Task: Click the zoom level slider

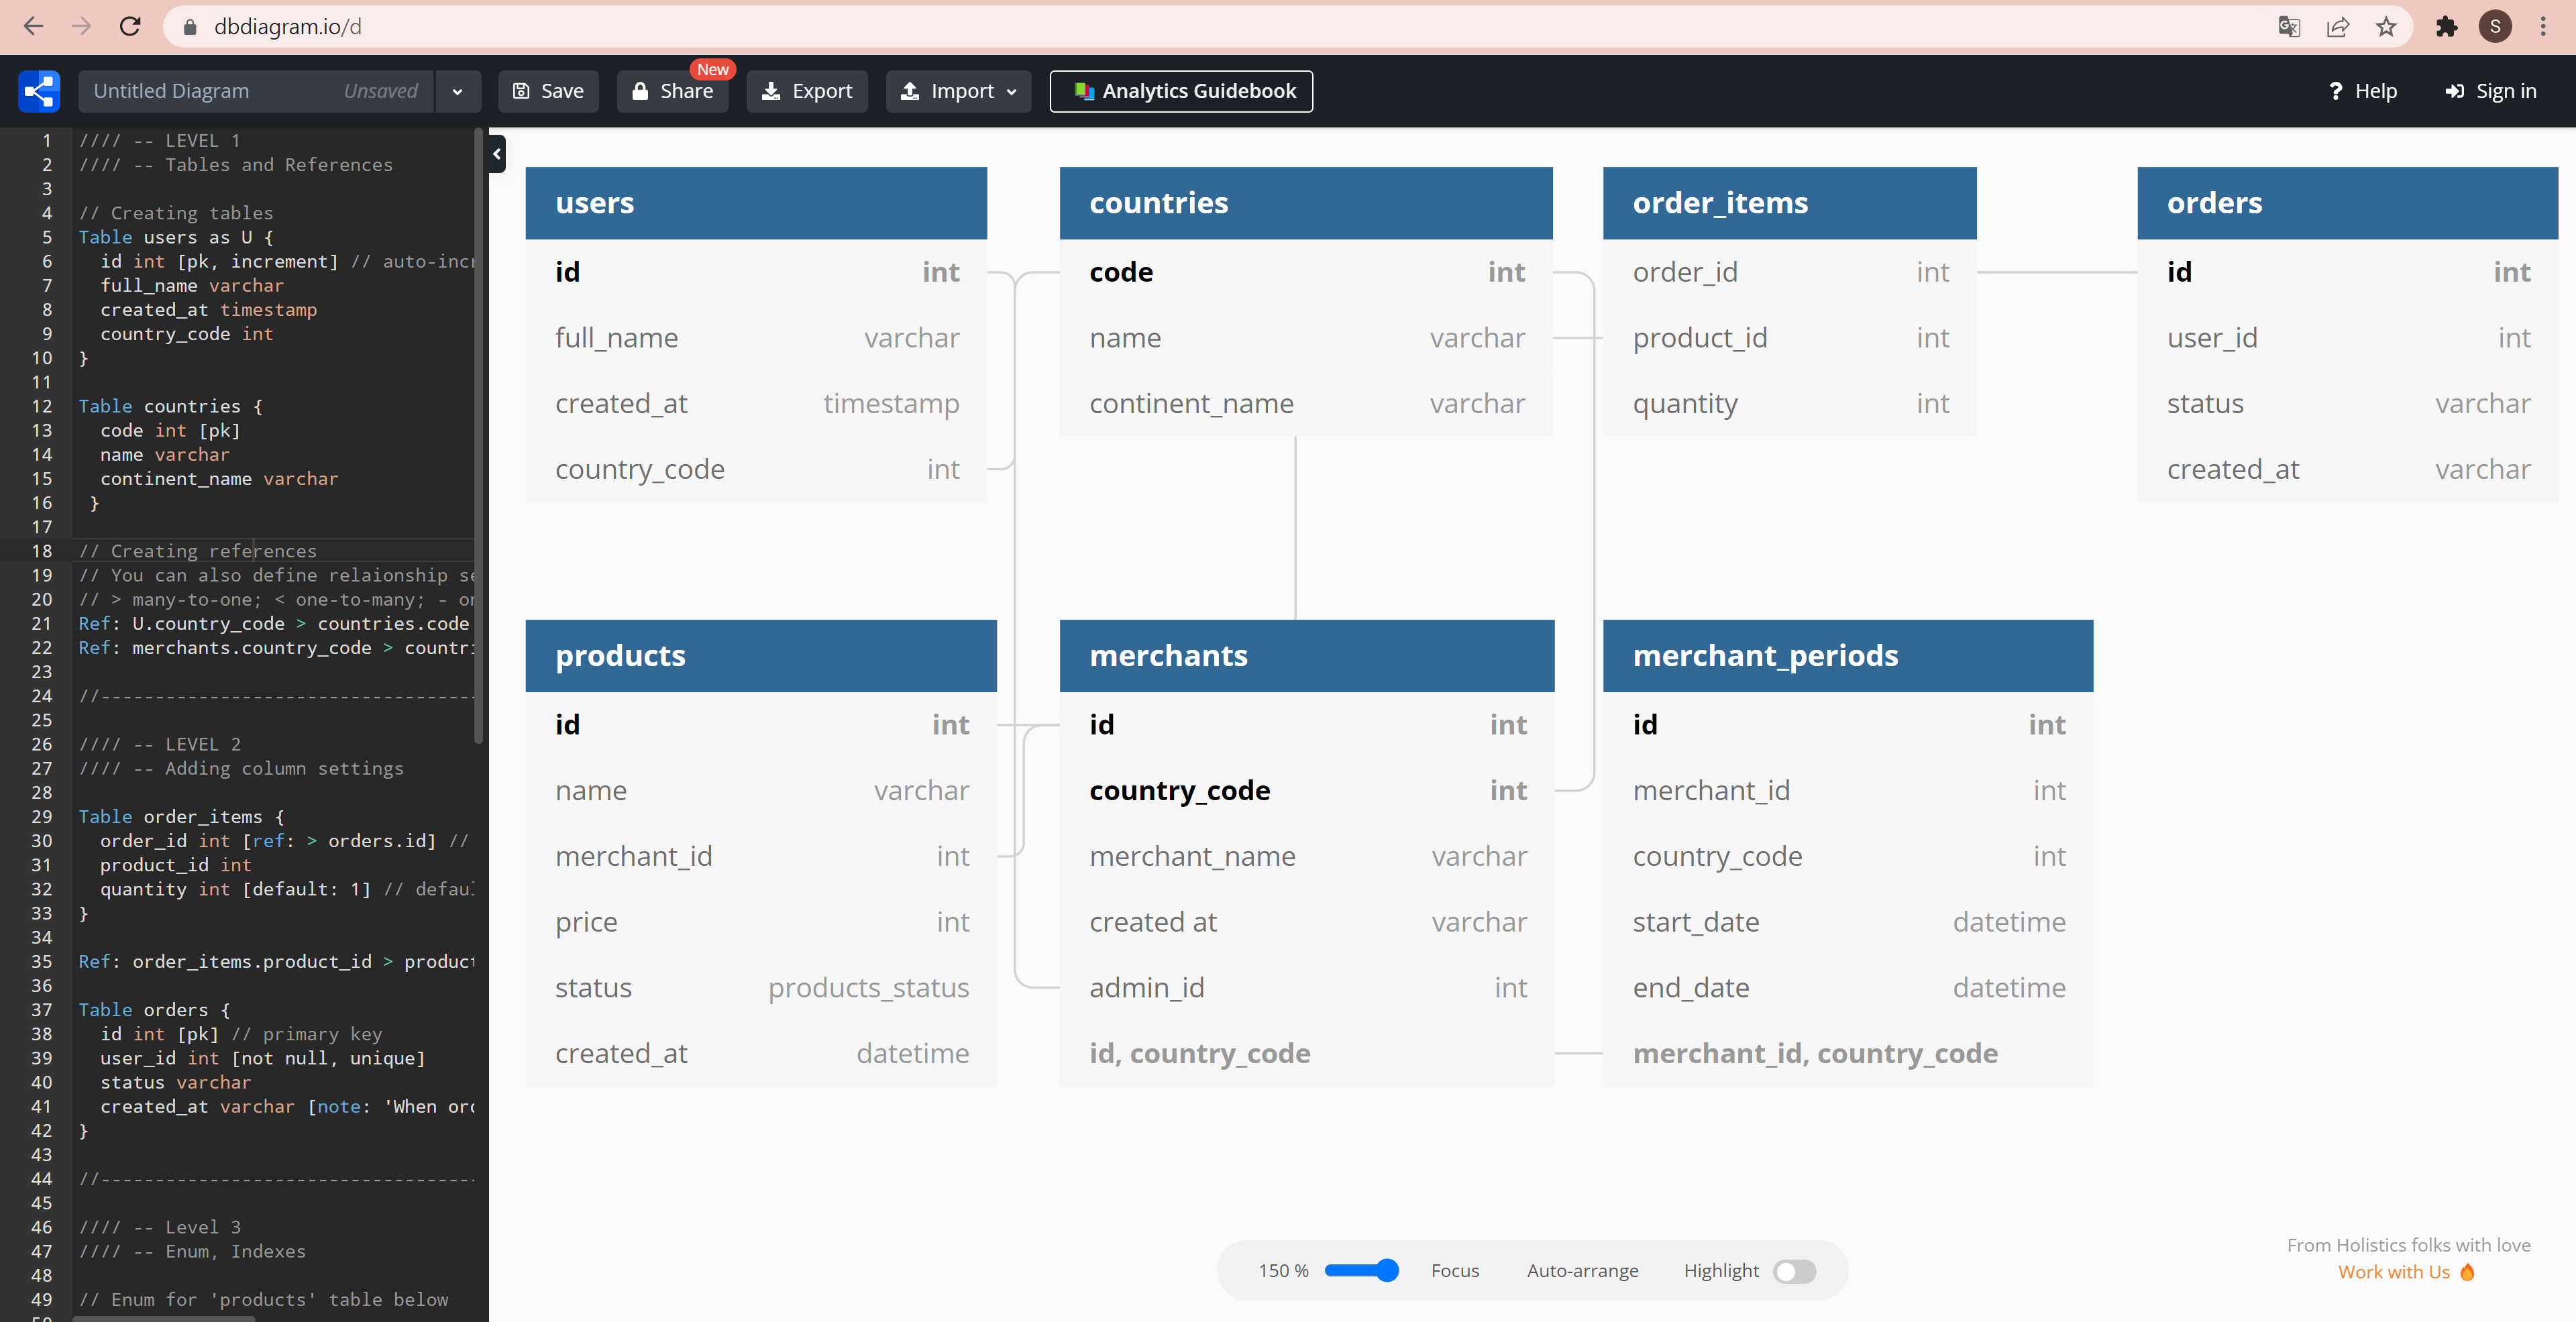Action: tap(1360, 1270)
